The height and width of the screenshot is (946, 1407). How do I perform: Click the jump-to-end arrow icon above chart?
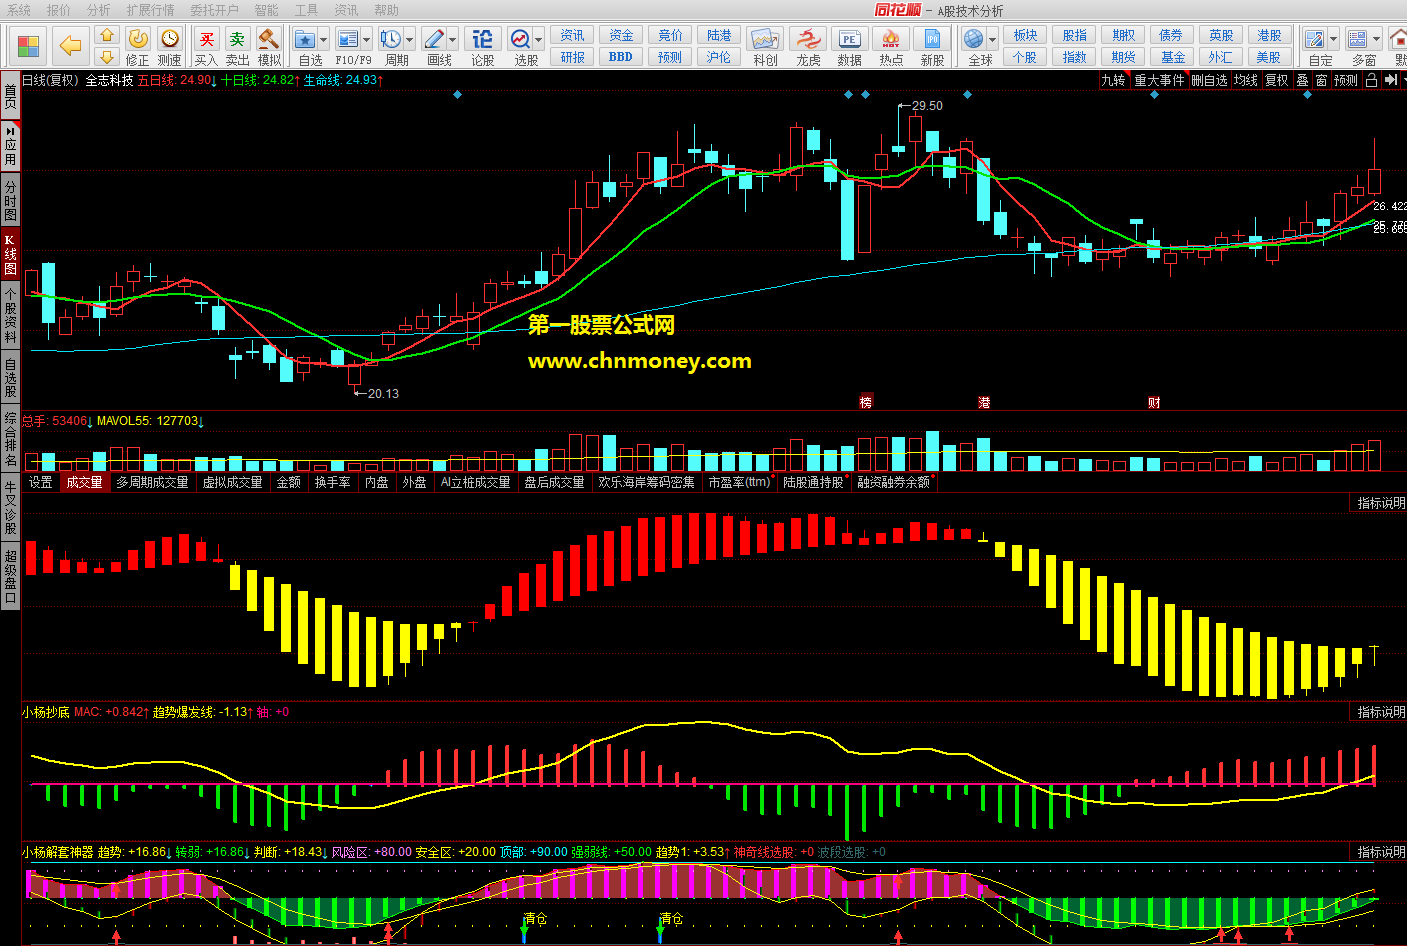pos(1391,80)
